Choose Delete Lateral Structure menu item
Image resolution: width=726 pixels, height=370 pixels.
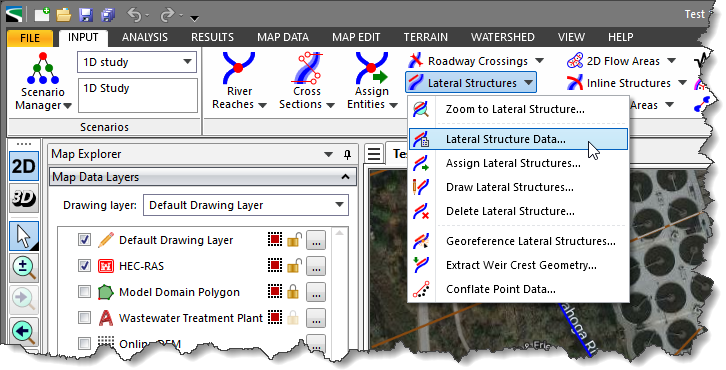(518, 211)
